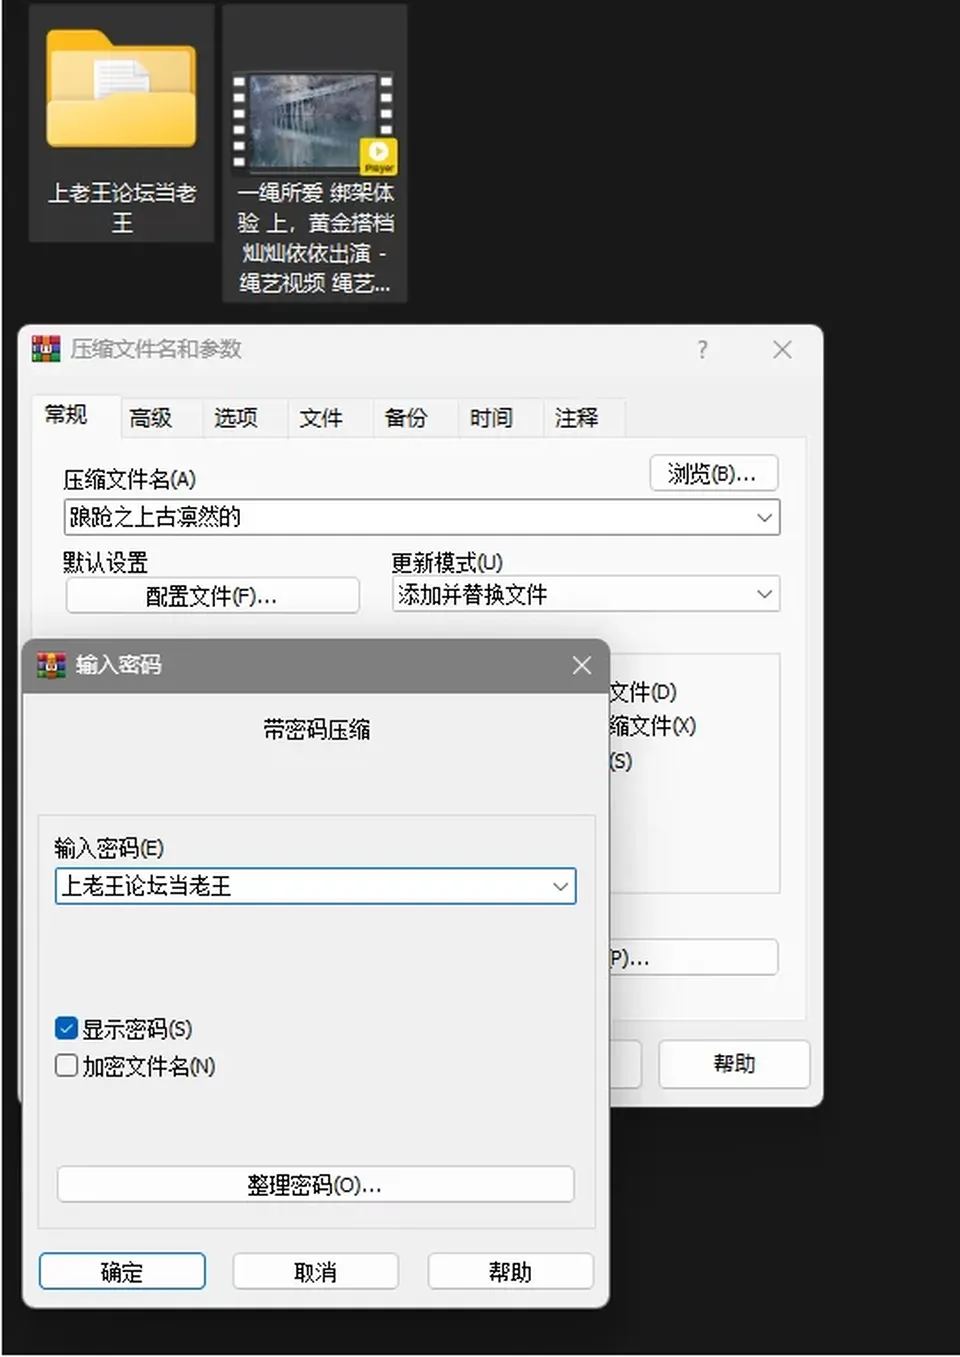
Task: Close the 输入密码 dialog
Action: pyautogui.click(x=582, y=665)
